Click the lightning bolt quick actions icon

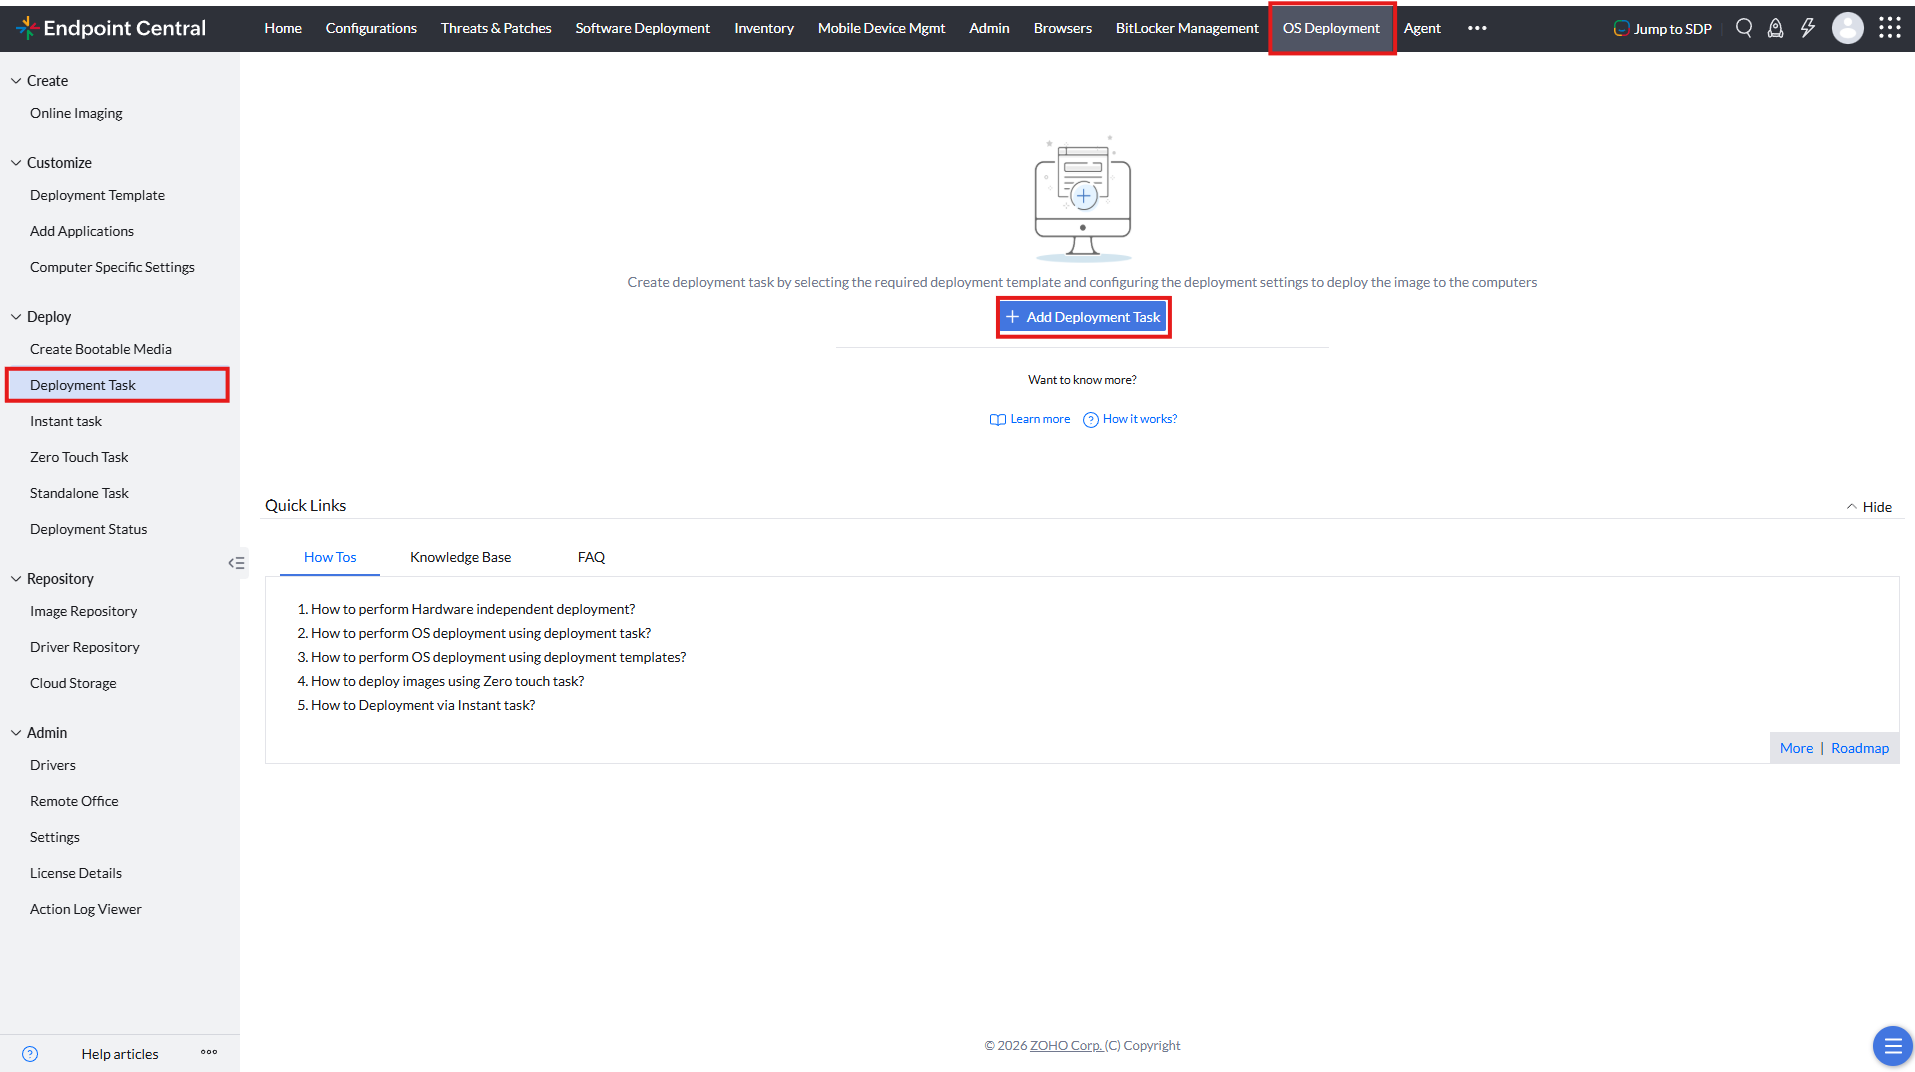[1808, 28]
